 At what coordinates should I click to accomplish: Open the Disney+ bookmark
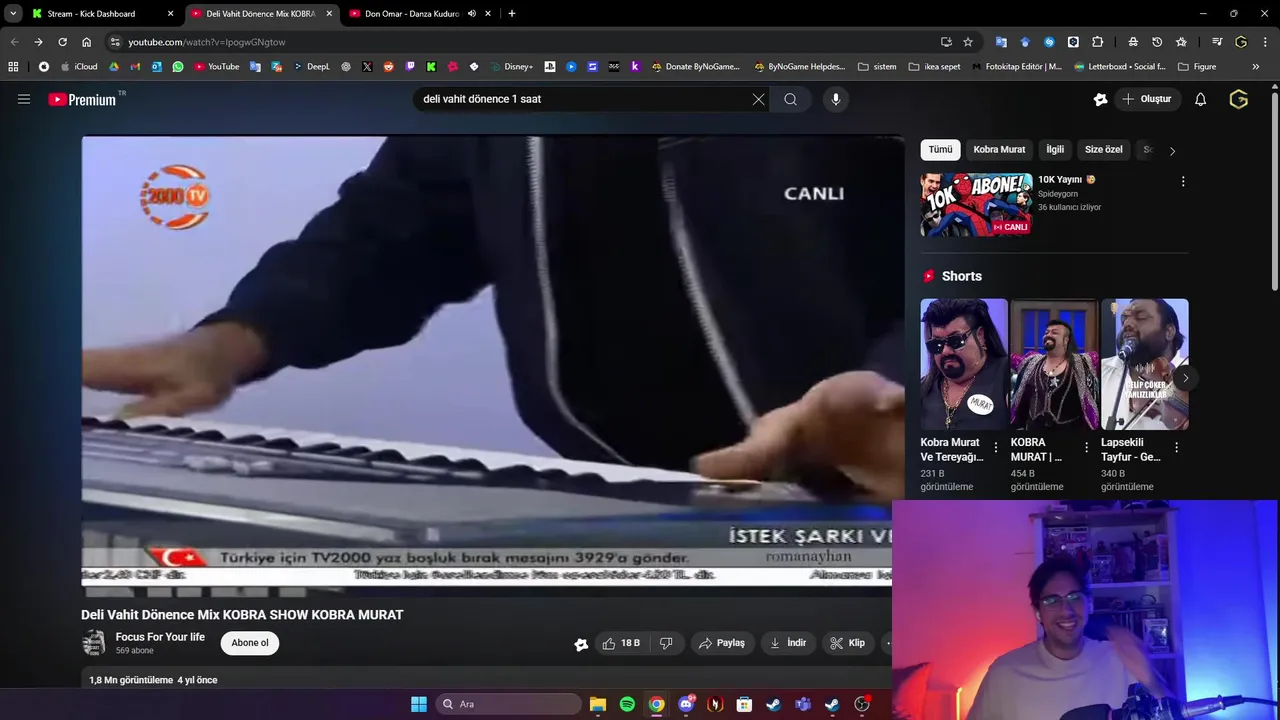(512, 67)
